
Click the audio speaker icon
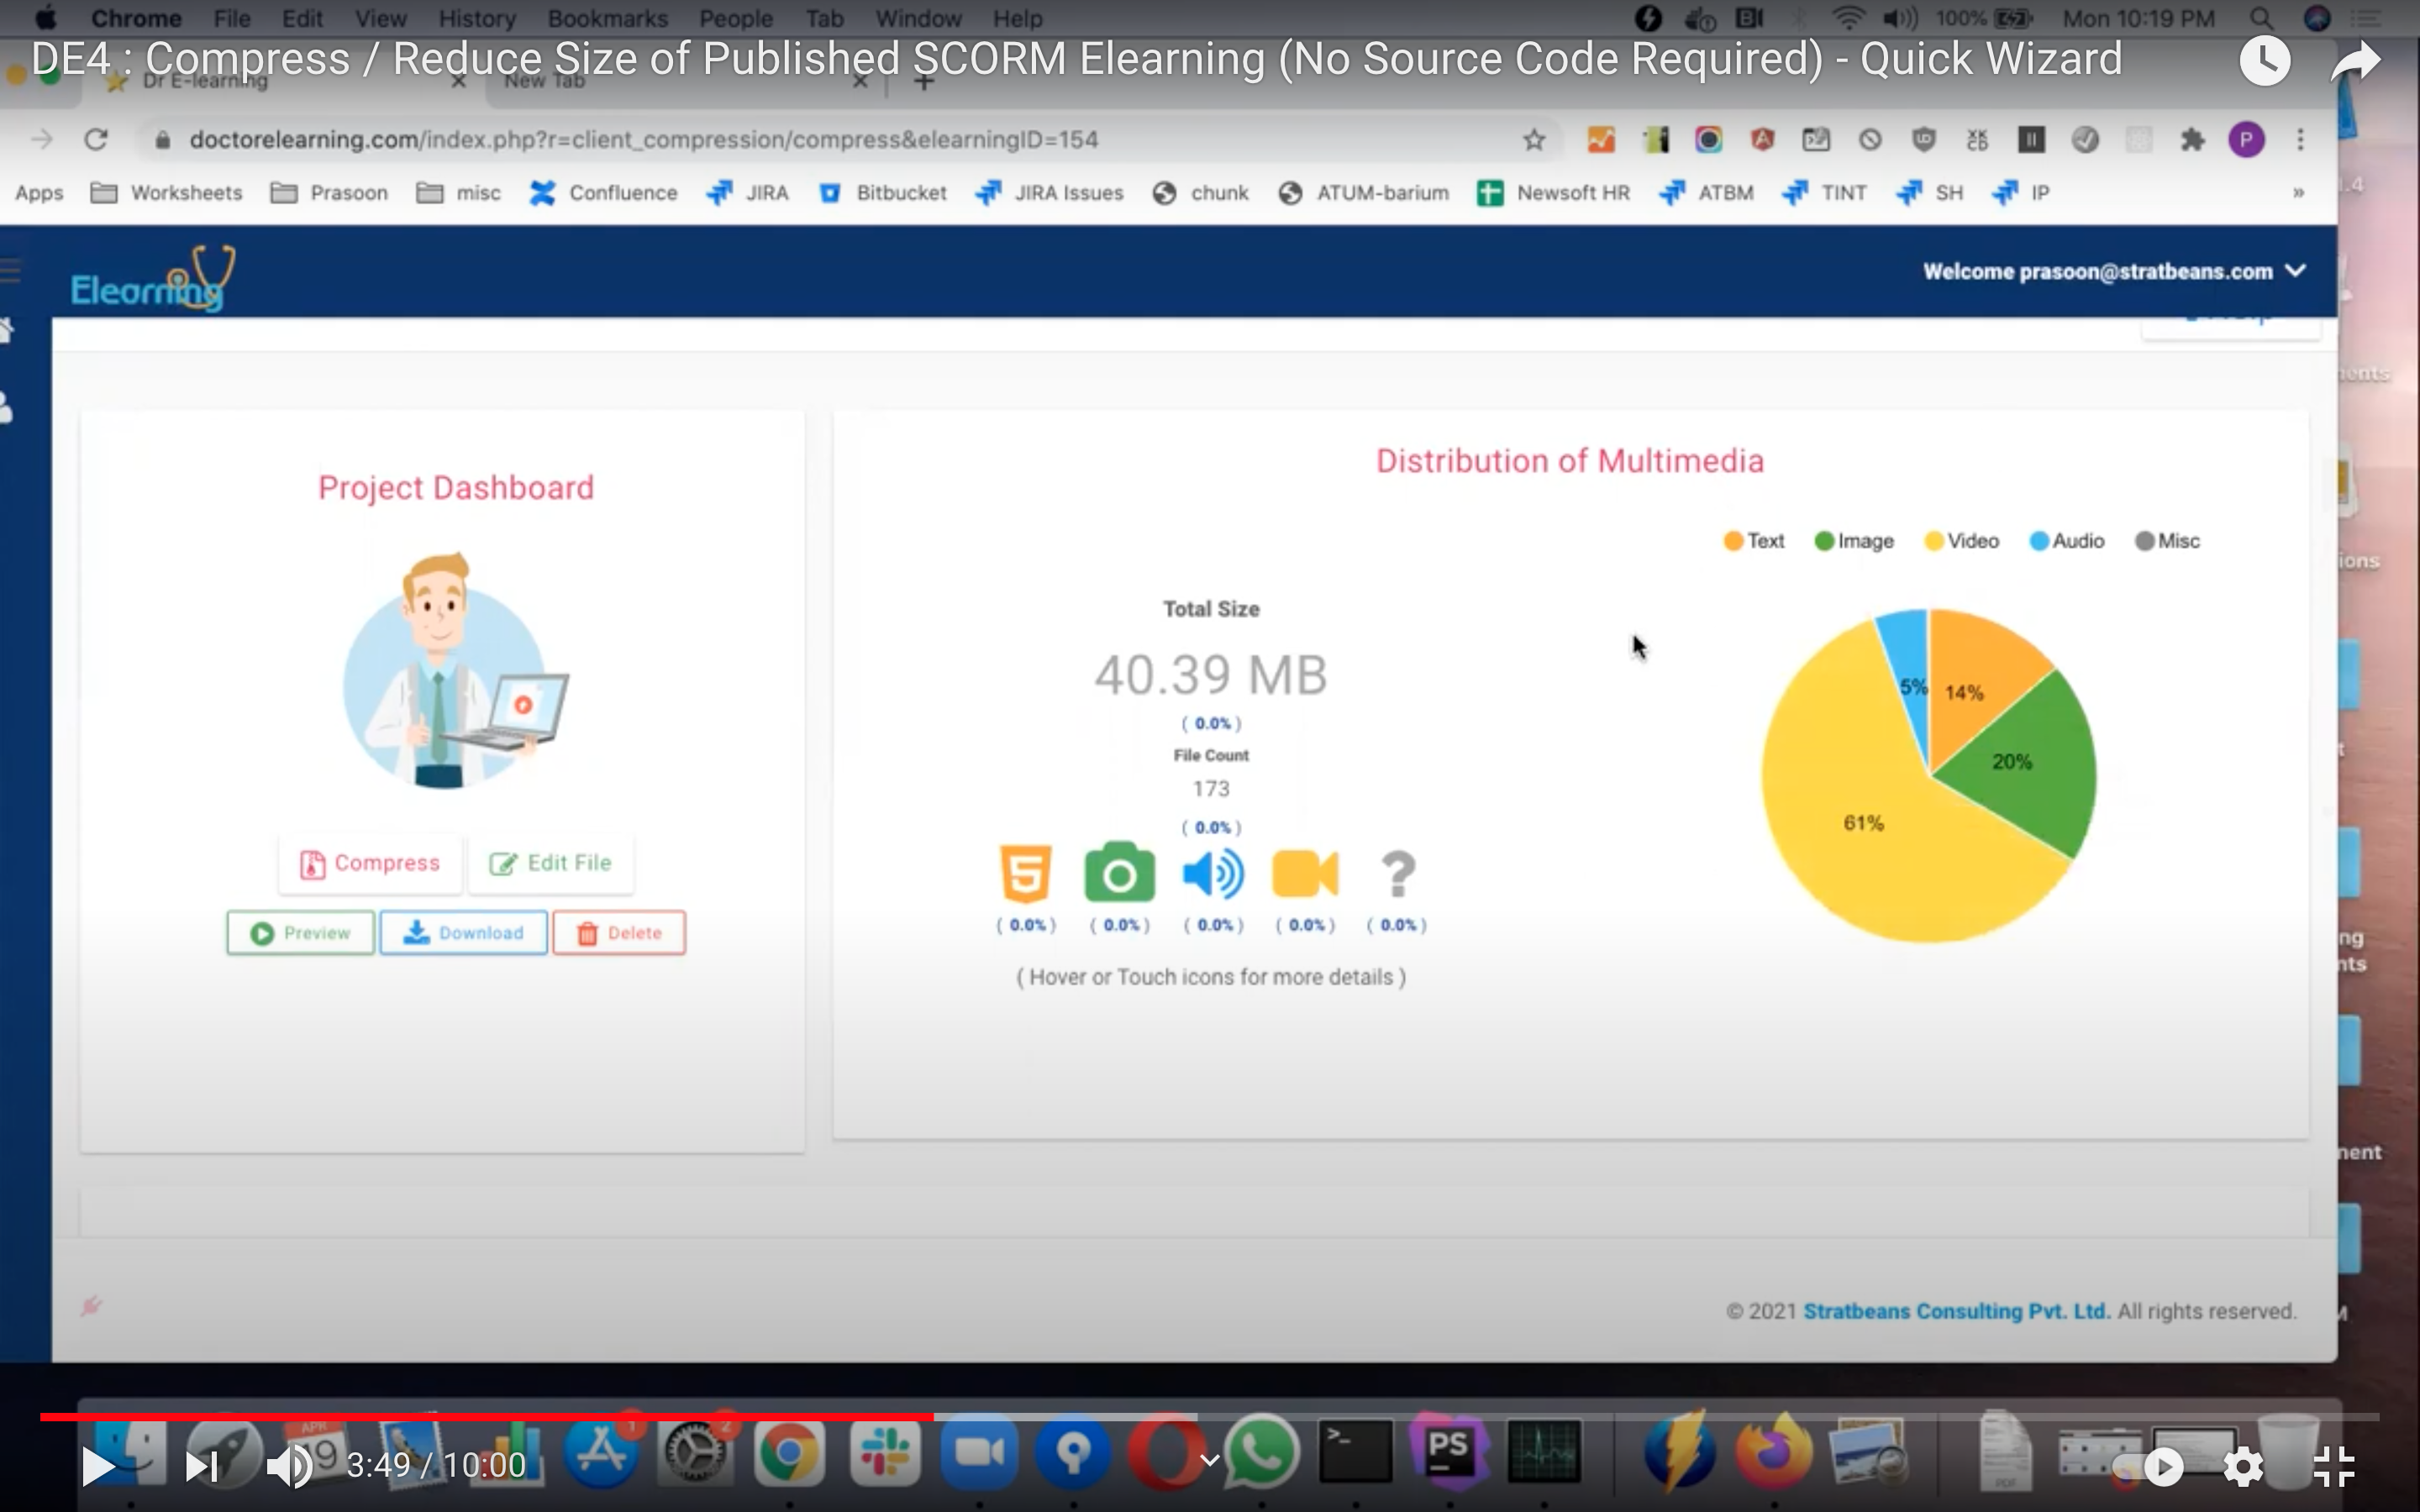pyautogui.click(x=1212, y=874)
